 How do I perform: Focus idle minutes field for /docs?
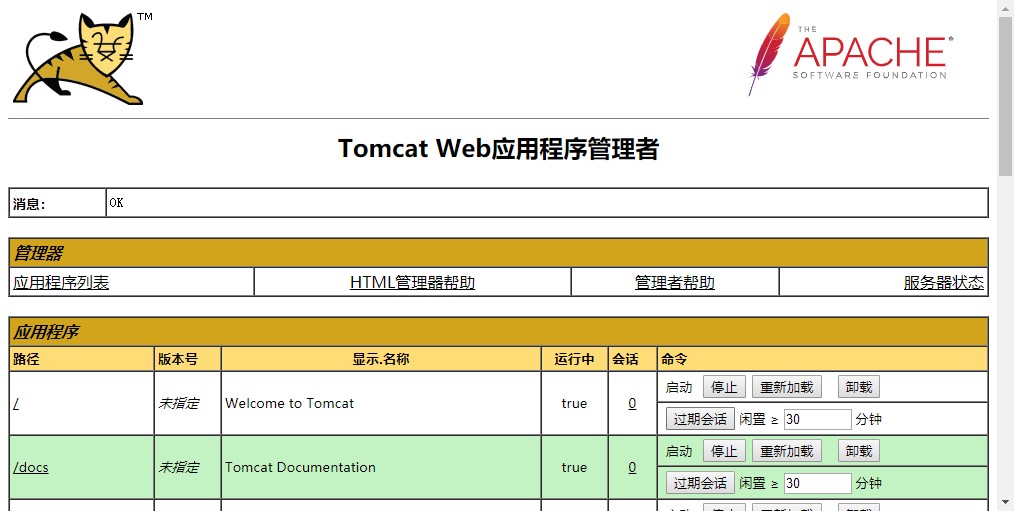pyautogui.click(x=817, y=483)
